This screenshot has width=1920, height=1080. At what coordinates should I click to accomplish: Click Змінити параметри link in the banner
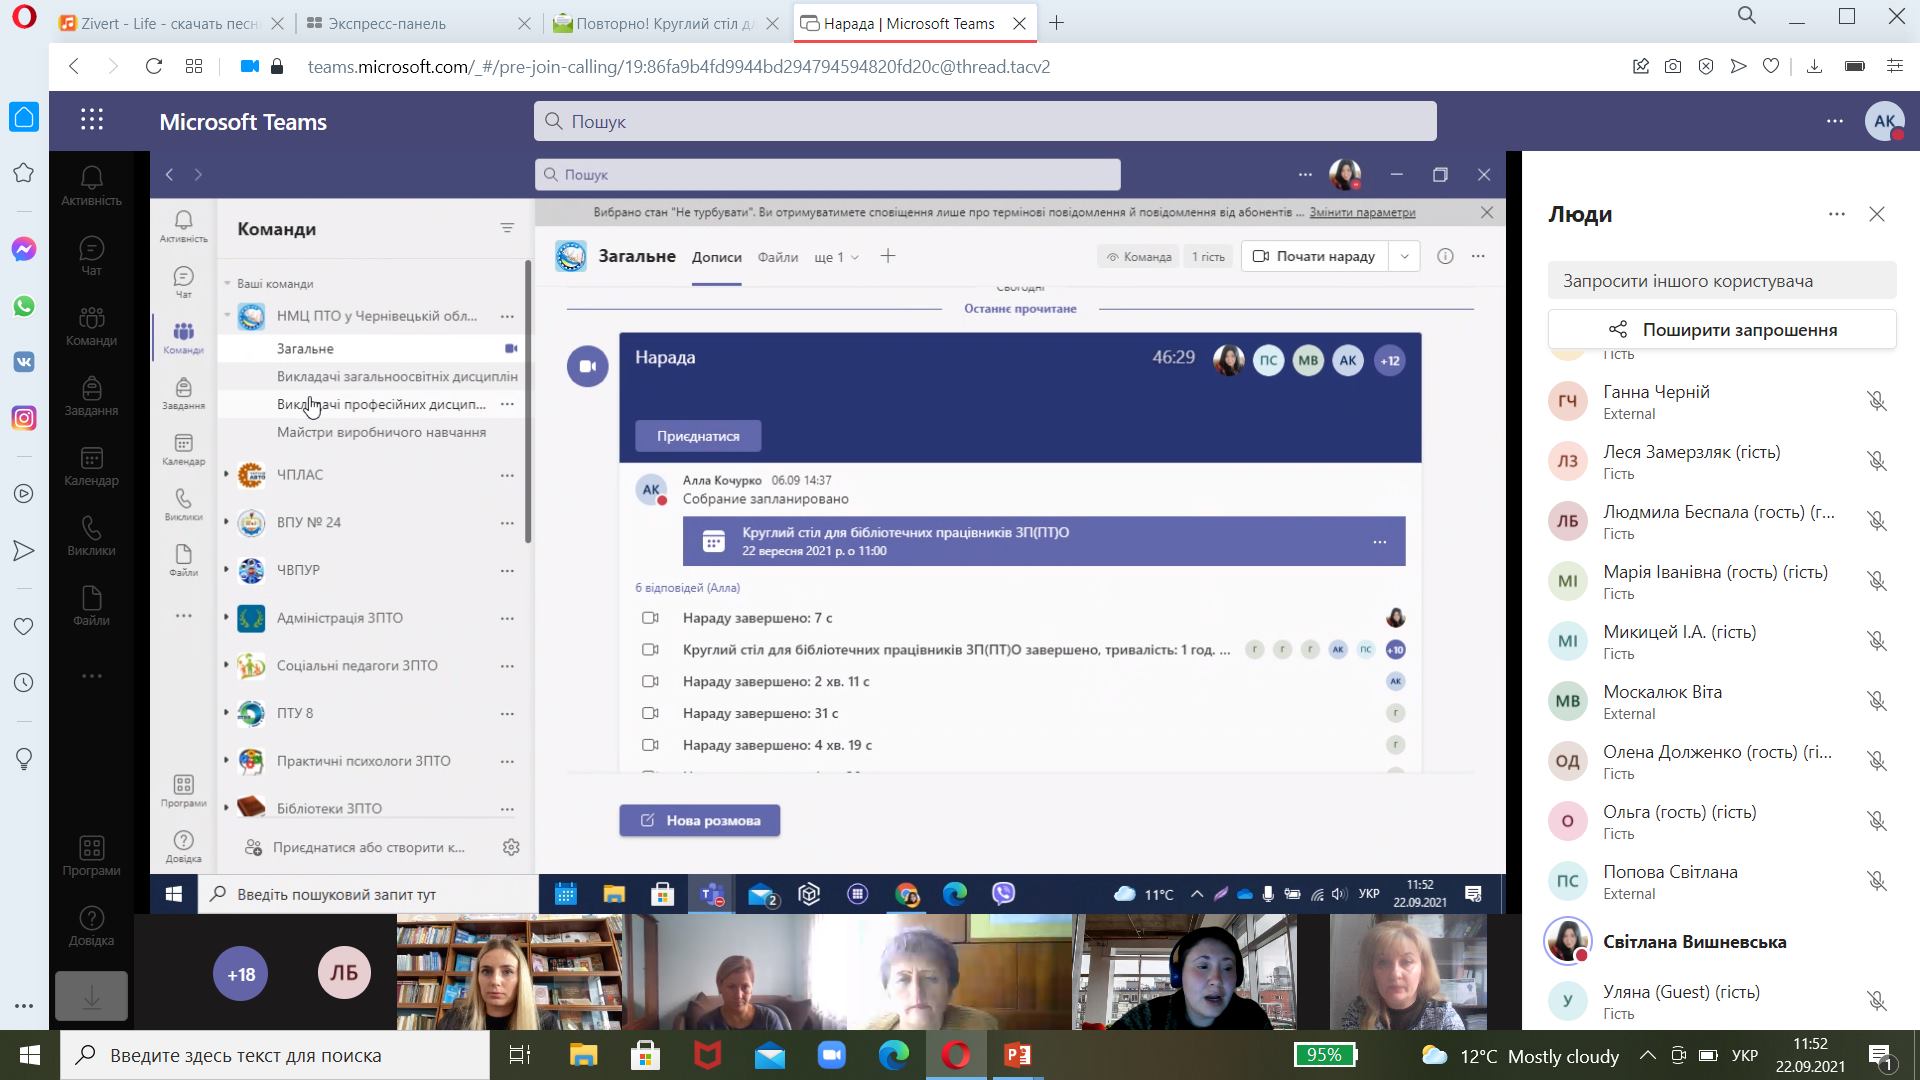[x=1362, y=212]
